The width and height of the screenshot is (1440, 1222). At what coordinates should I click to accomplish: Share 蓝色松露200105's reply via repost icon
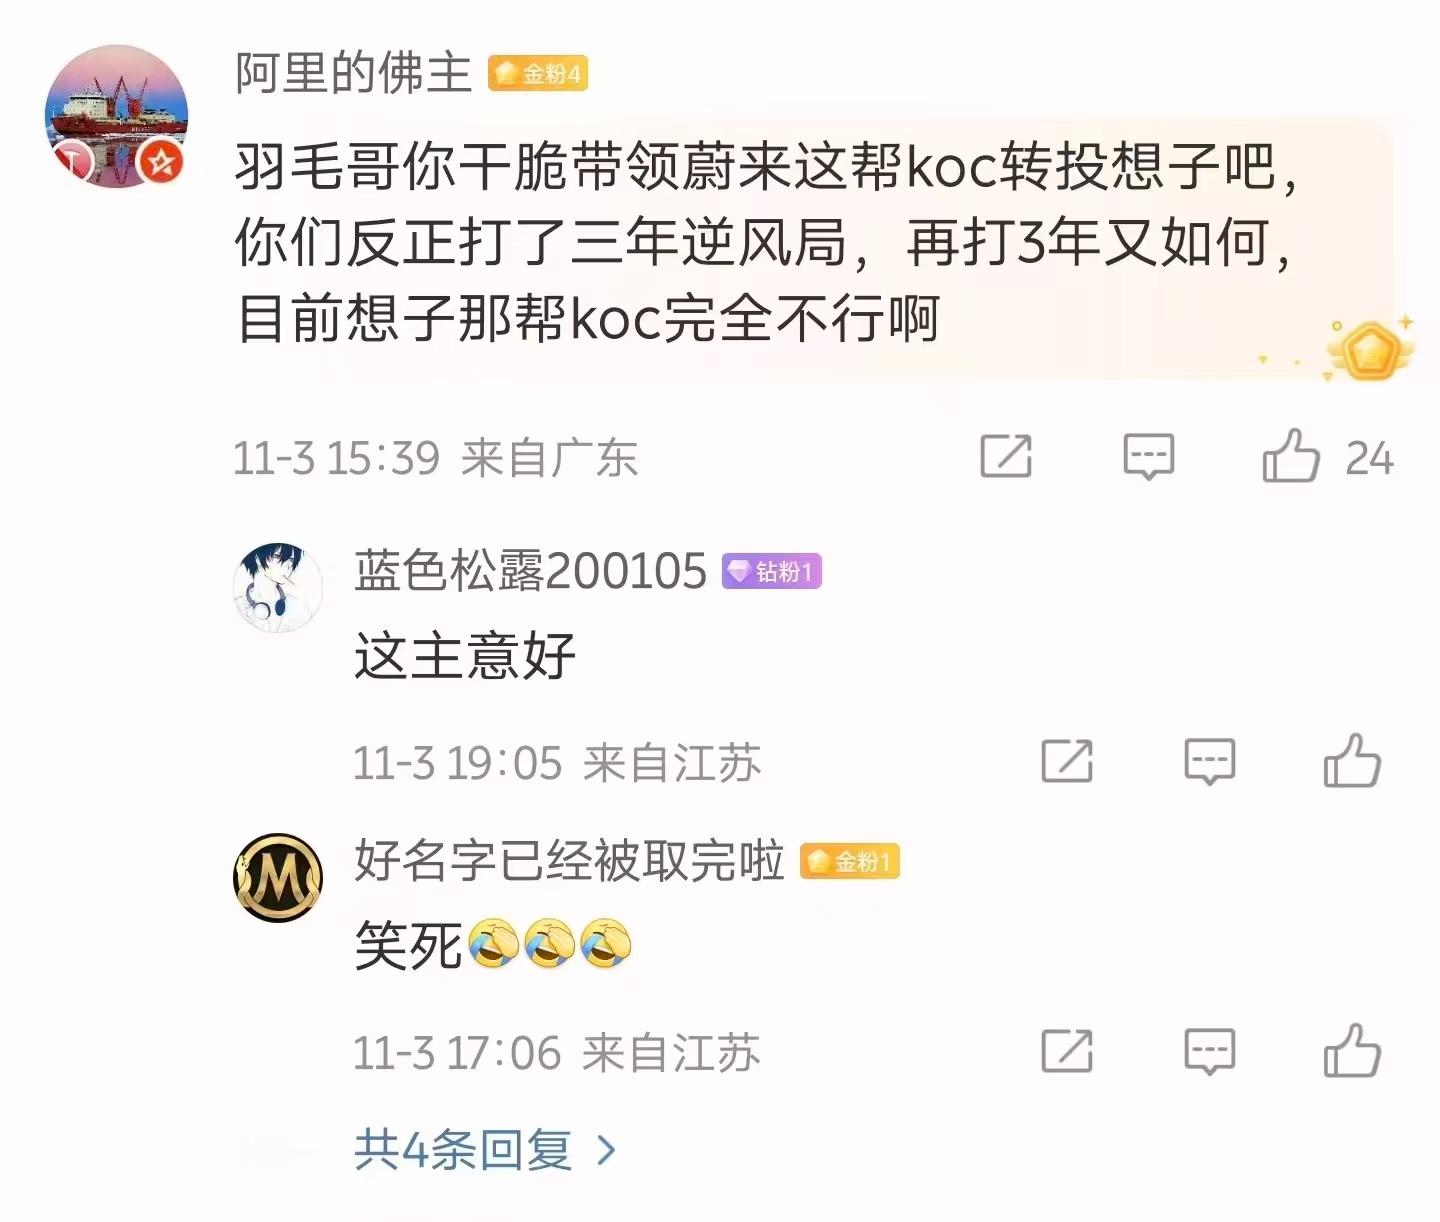click(1067, 762)
